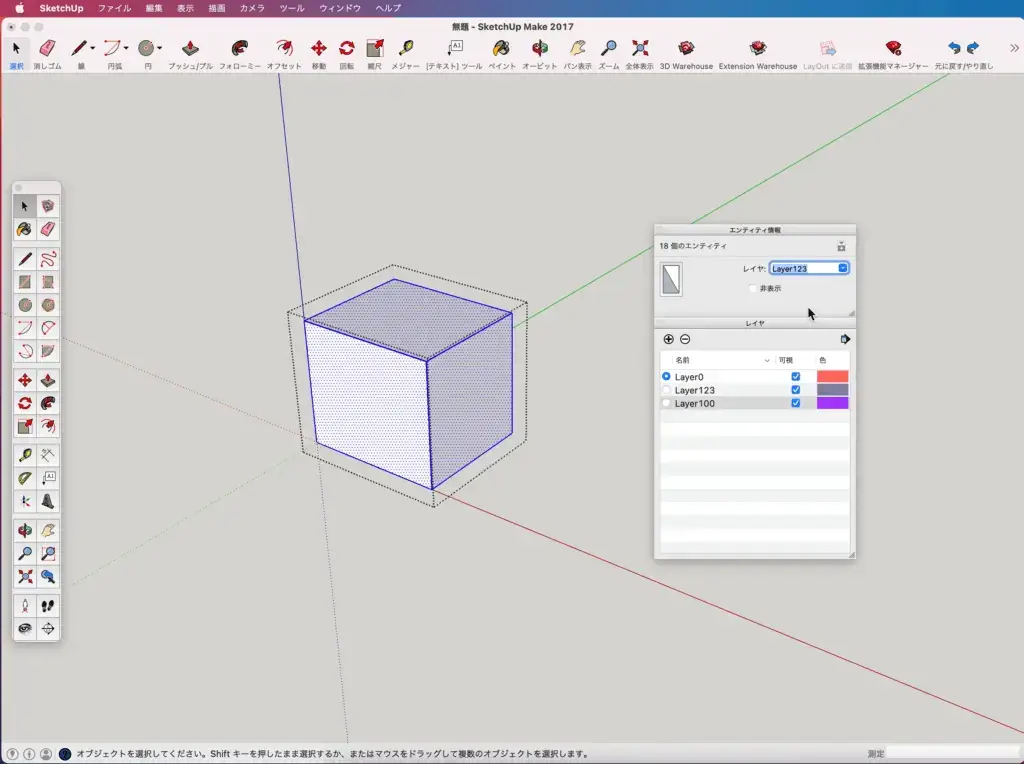Image resolution: width=1024 pixels, height=764 pixels.
Task: Expand the 円 circle tool dropdown arrow
Action: tap(159, 48)
